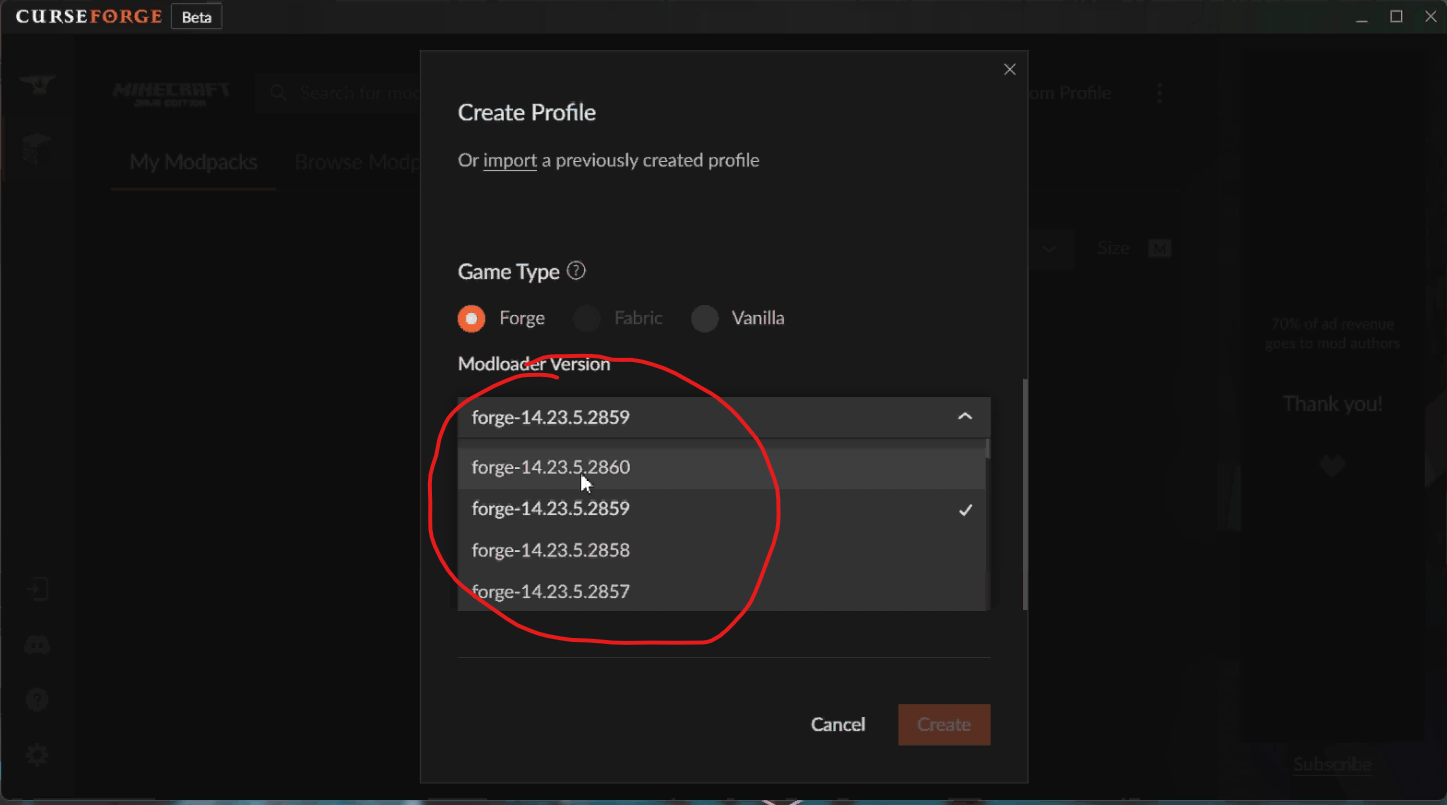Switch to My Modpacks tab
Viewport: 1447px width, 805px height.
[x=194, y=162]
